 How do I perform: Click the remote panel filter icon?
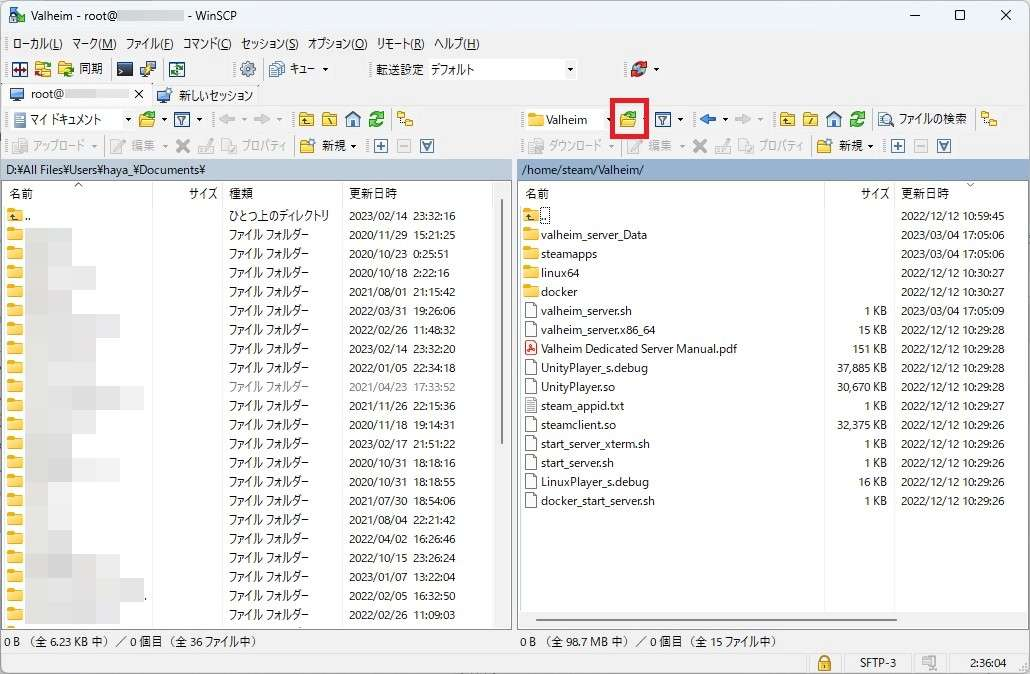click(663, 120)
